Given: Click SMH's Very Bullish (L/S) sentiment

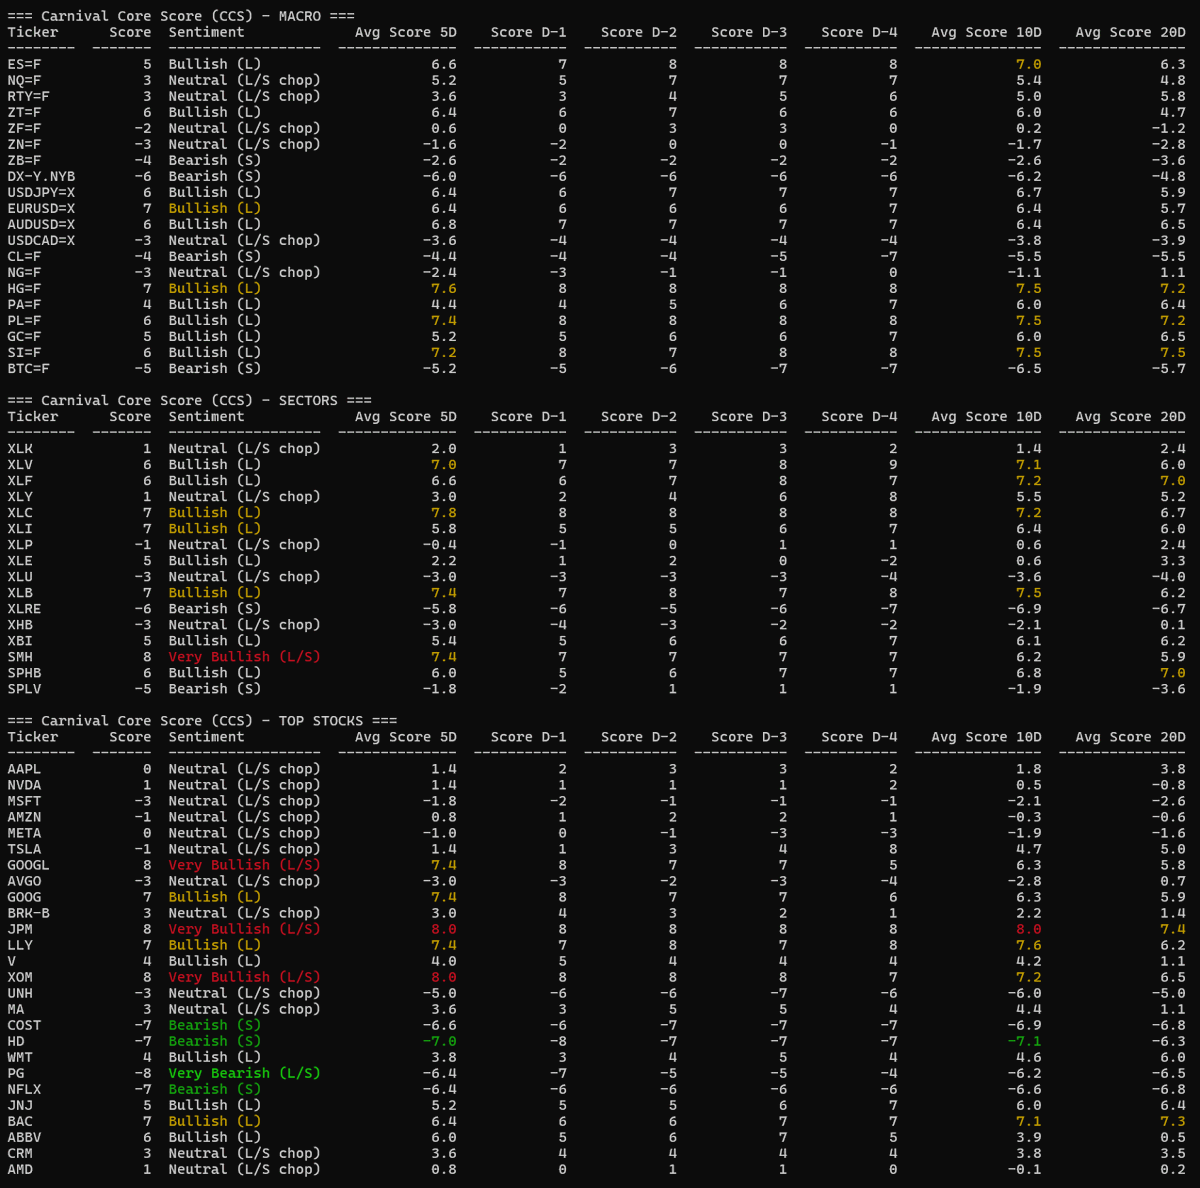Looking at the screenshot, I should [x=244, y=656].
